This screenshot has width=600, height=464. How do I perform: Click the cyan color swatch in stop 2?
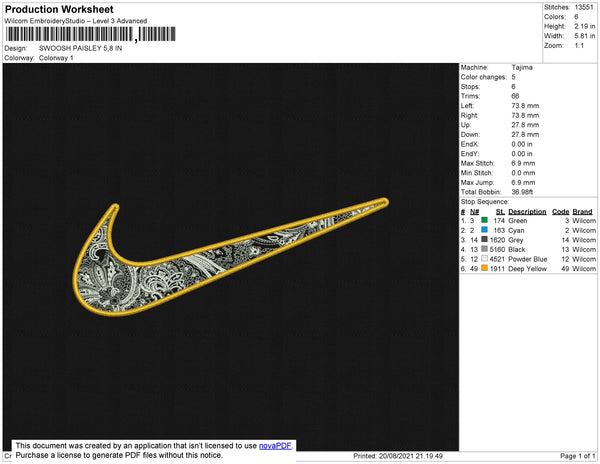484,230
